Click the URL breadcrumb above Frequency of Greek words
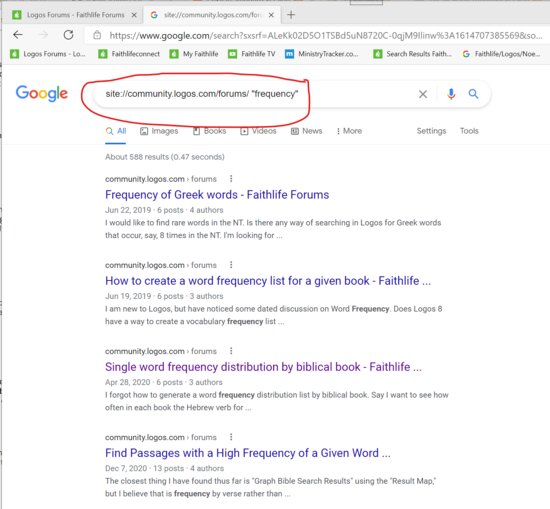Screen dimensions: 550x509 click(161, 179)
